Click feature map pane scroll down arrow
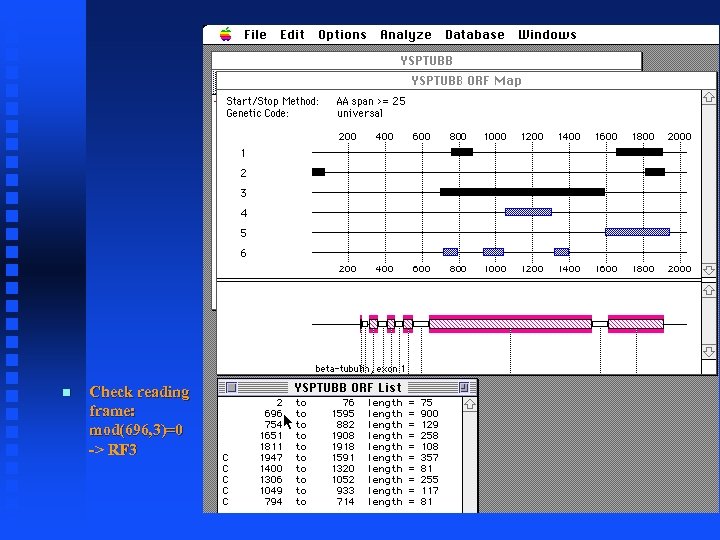The width and height of the screenshot is (720, 540). [709, 352]
